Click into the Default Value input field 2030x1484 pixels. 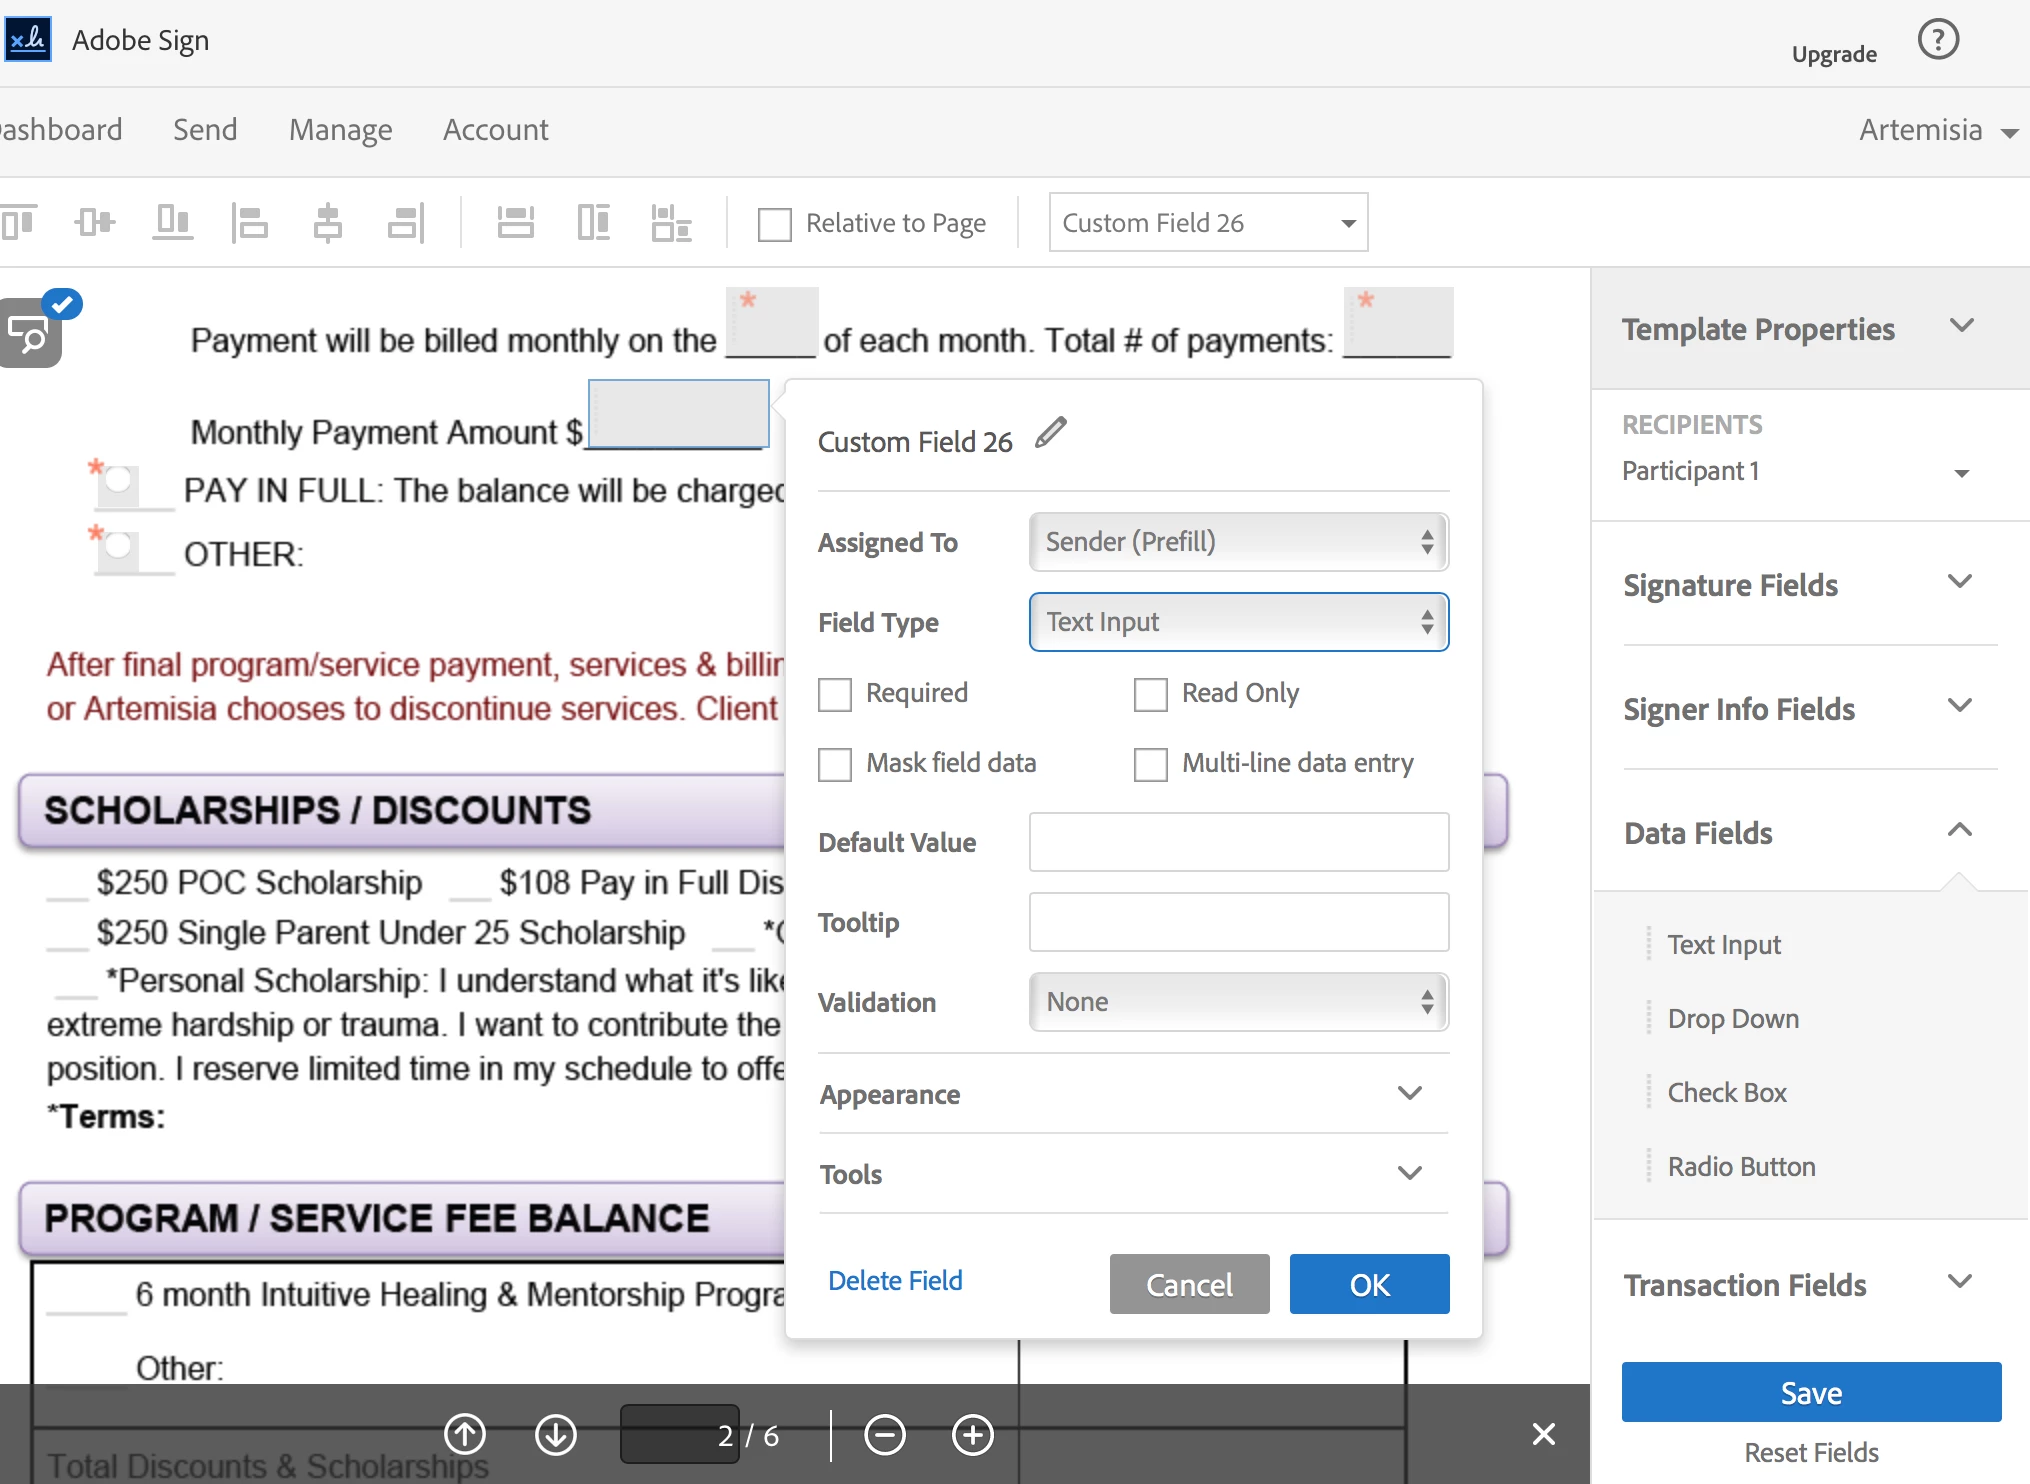(1238, 842)
